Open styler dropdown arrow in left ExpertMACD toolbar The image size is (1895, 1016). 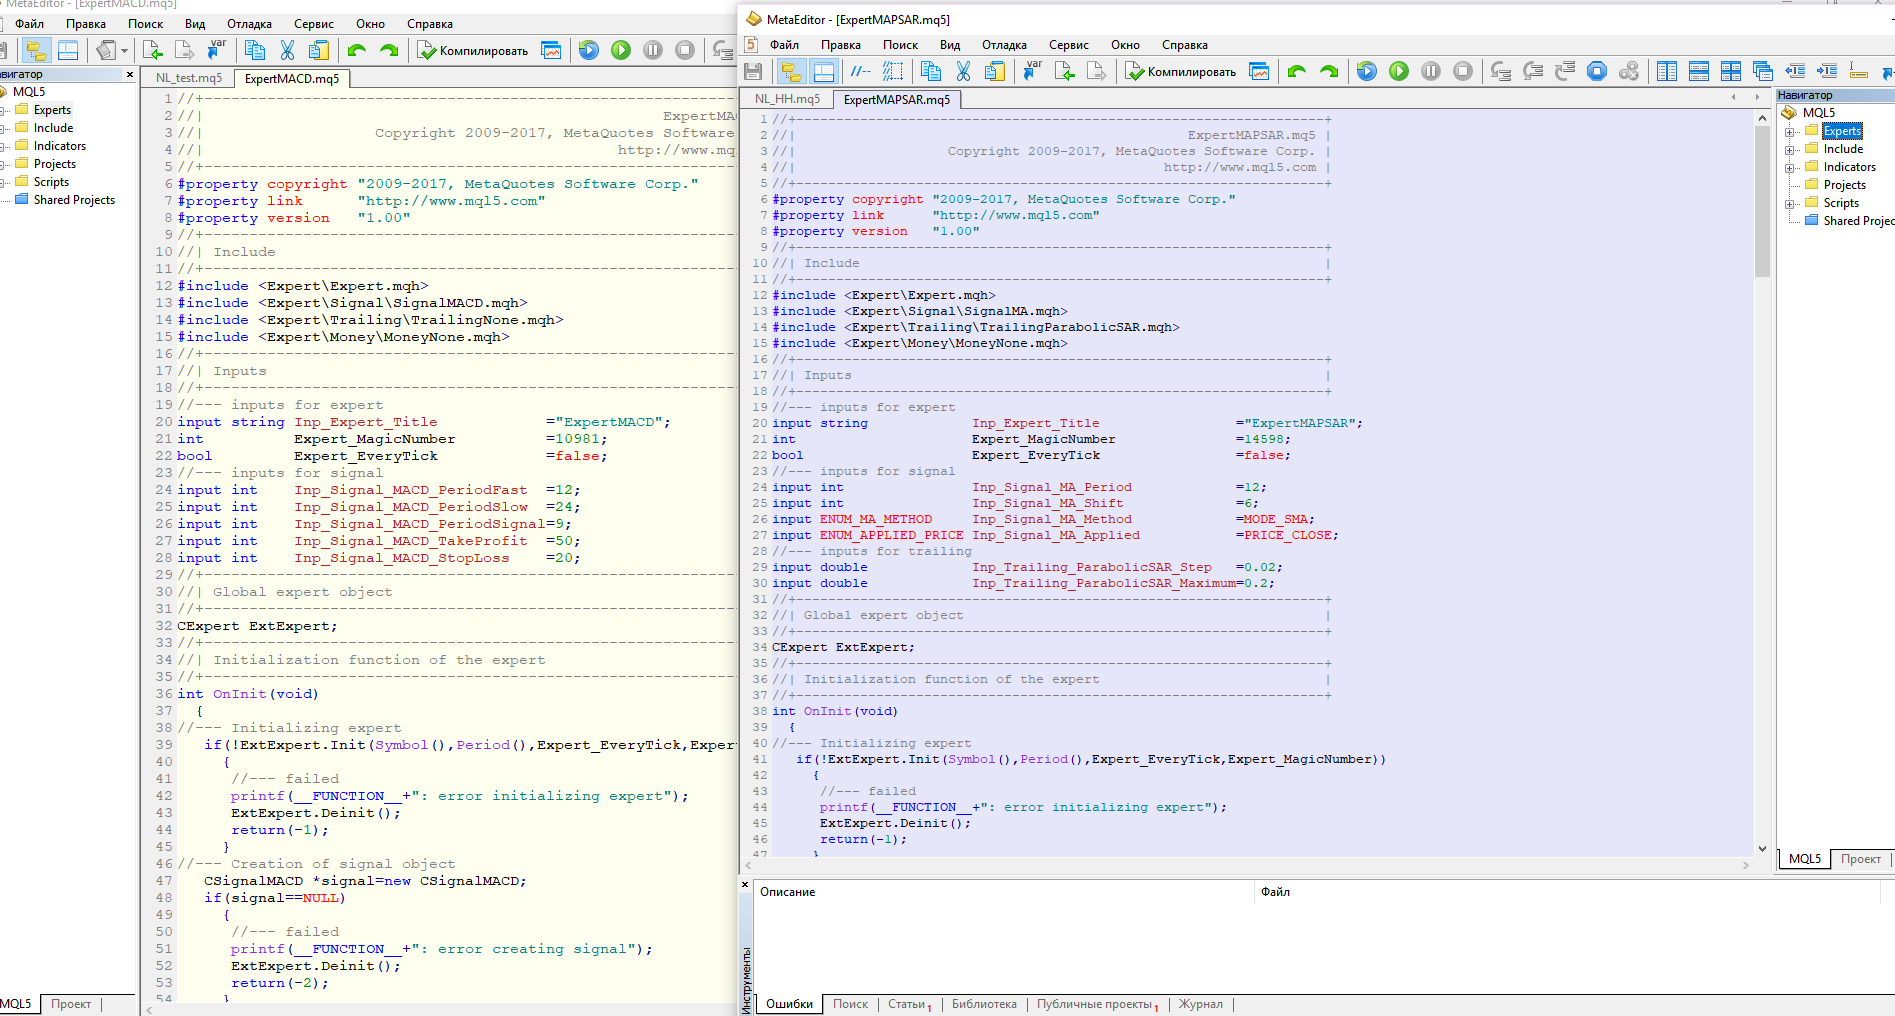[x=125, y=50]
